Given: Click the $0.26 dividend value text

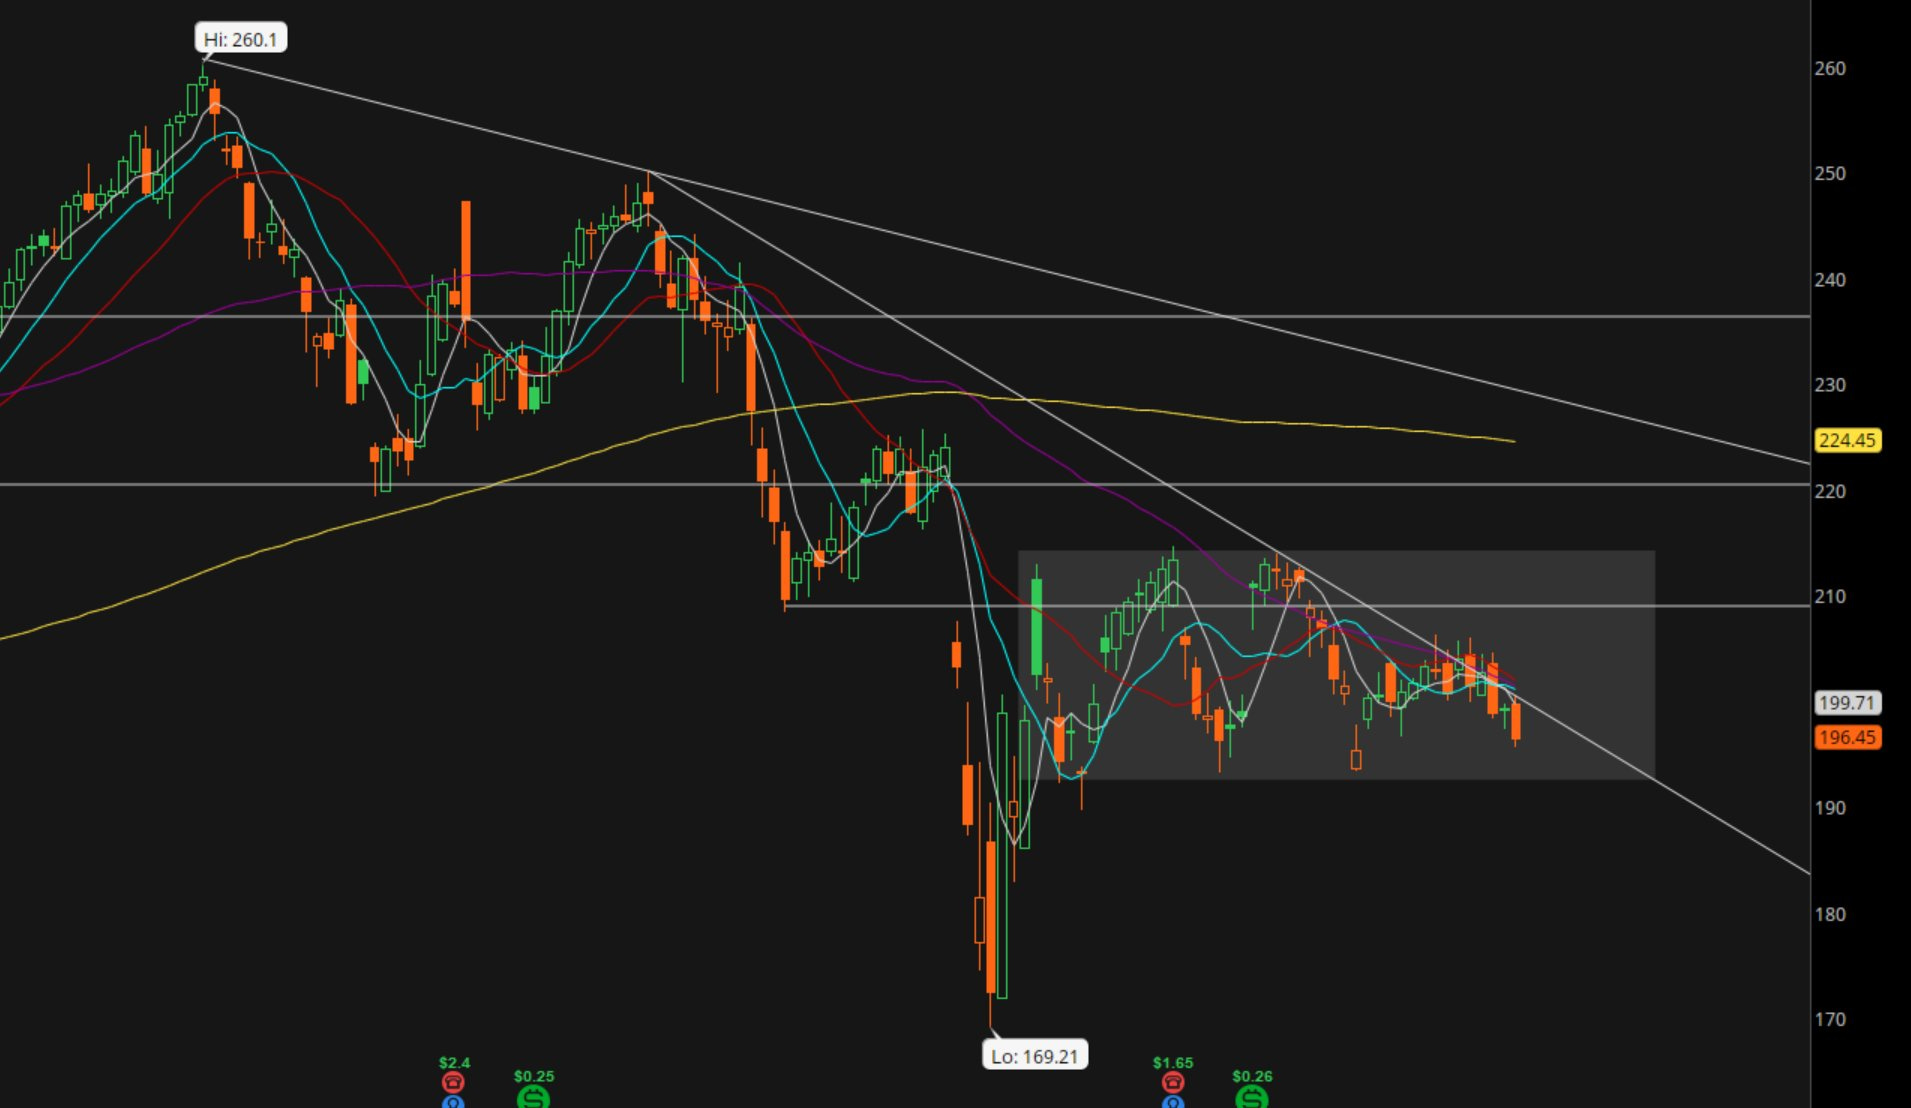Looking at the screenshot, I should coord(1252,1077).
